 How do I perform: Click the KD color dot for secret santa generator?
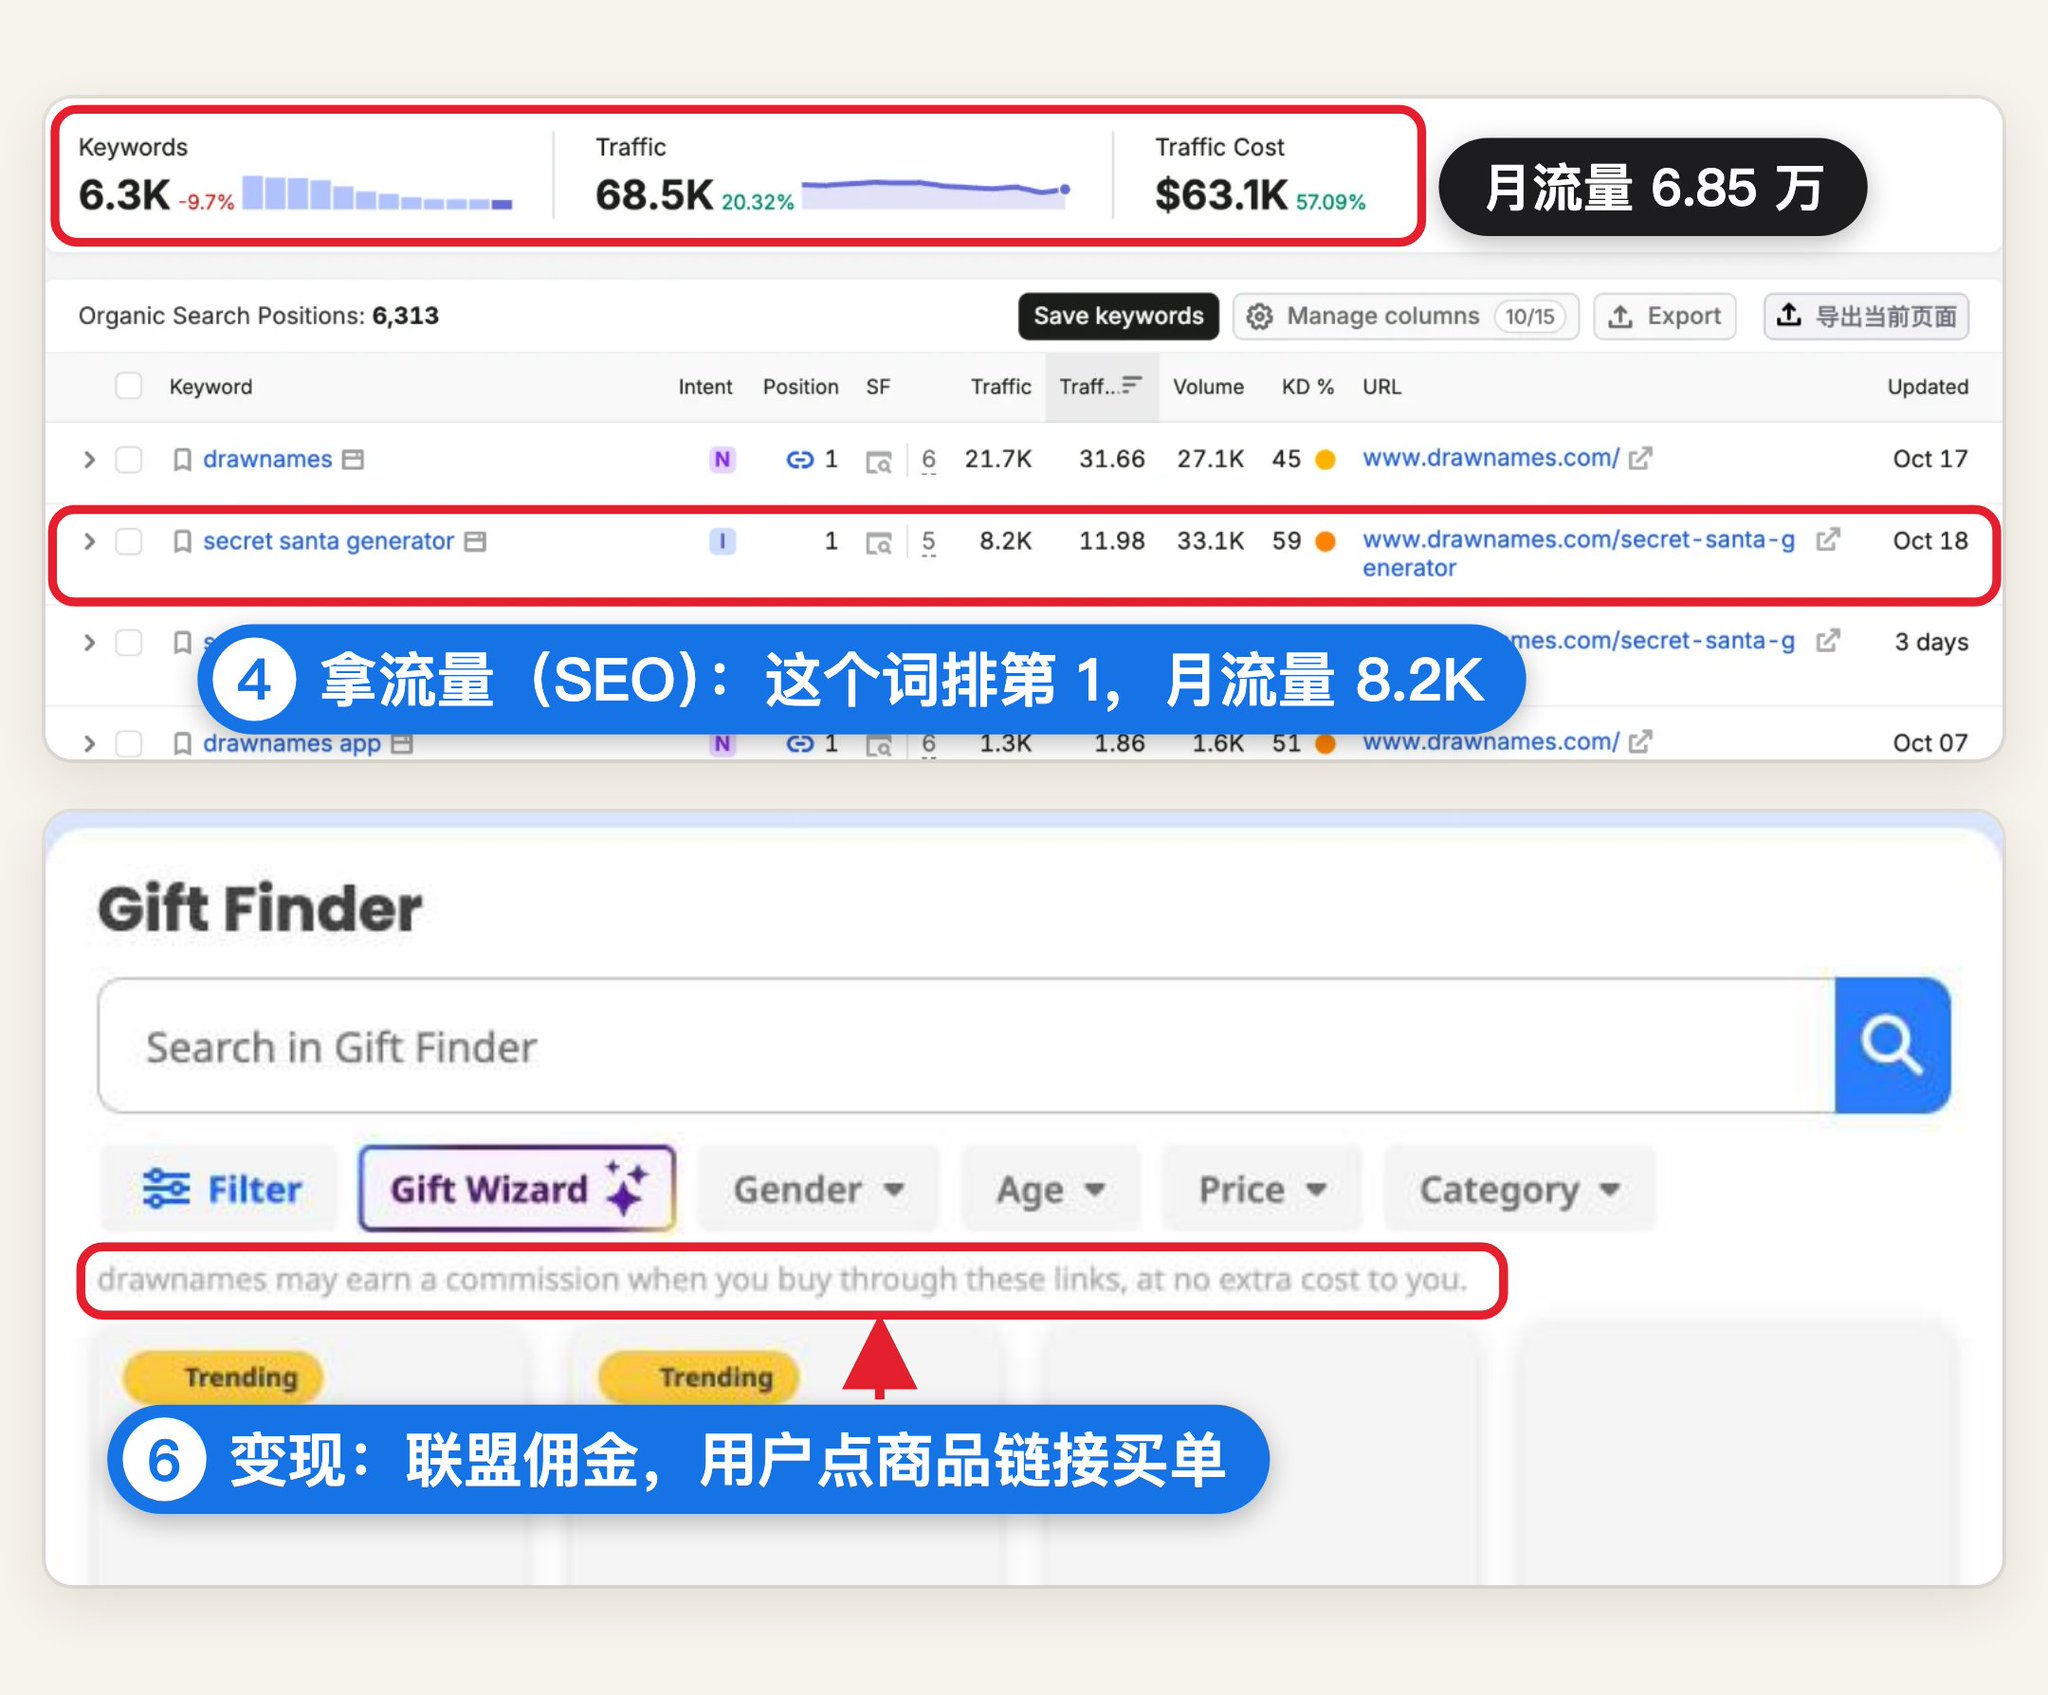tap(1325, 541)
